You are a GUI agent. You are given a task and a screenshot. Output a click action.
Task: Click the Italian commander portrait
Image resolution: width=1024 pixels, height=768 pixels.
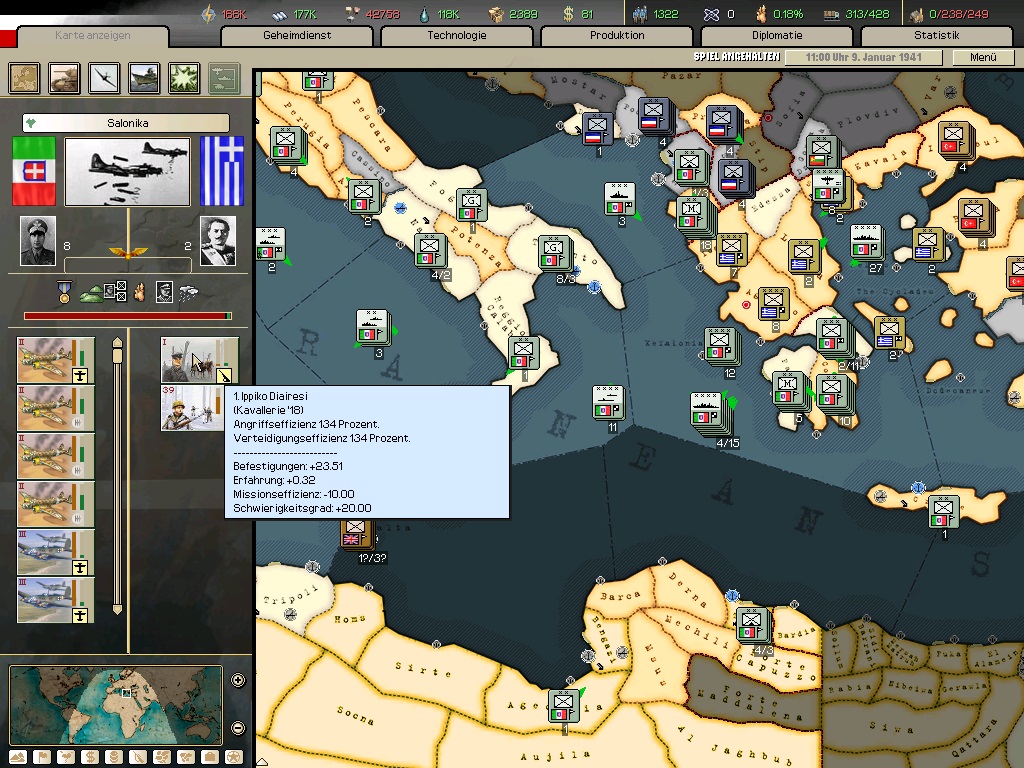point(38,241)
